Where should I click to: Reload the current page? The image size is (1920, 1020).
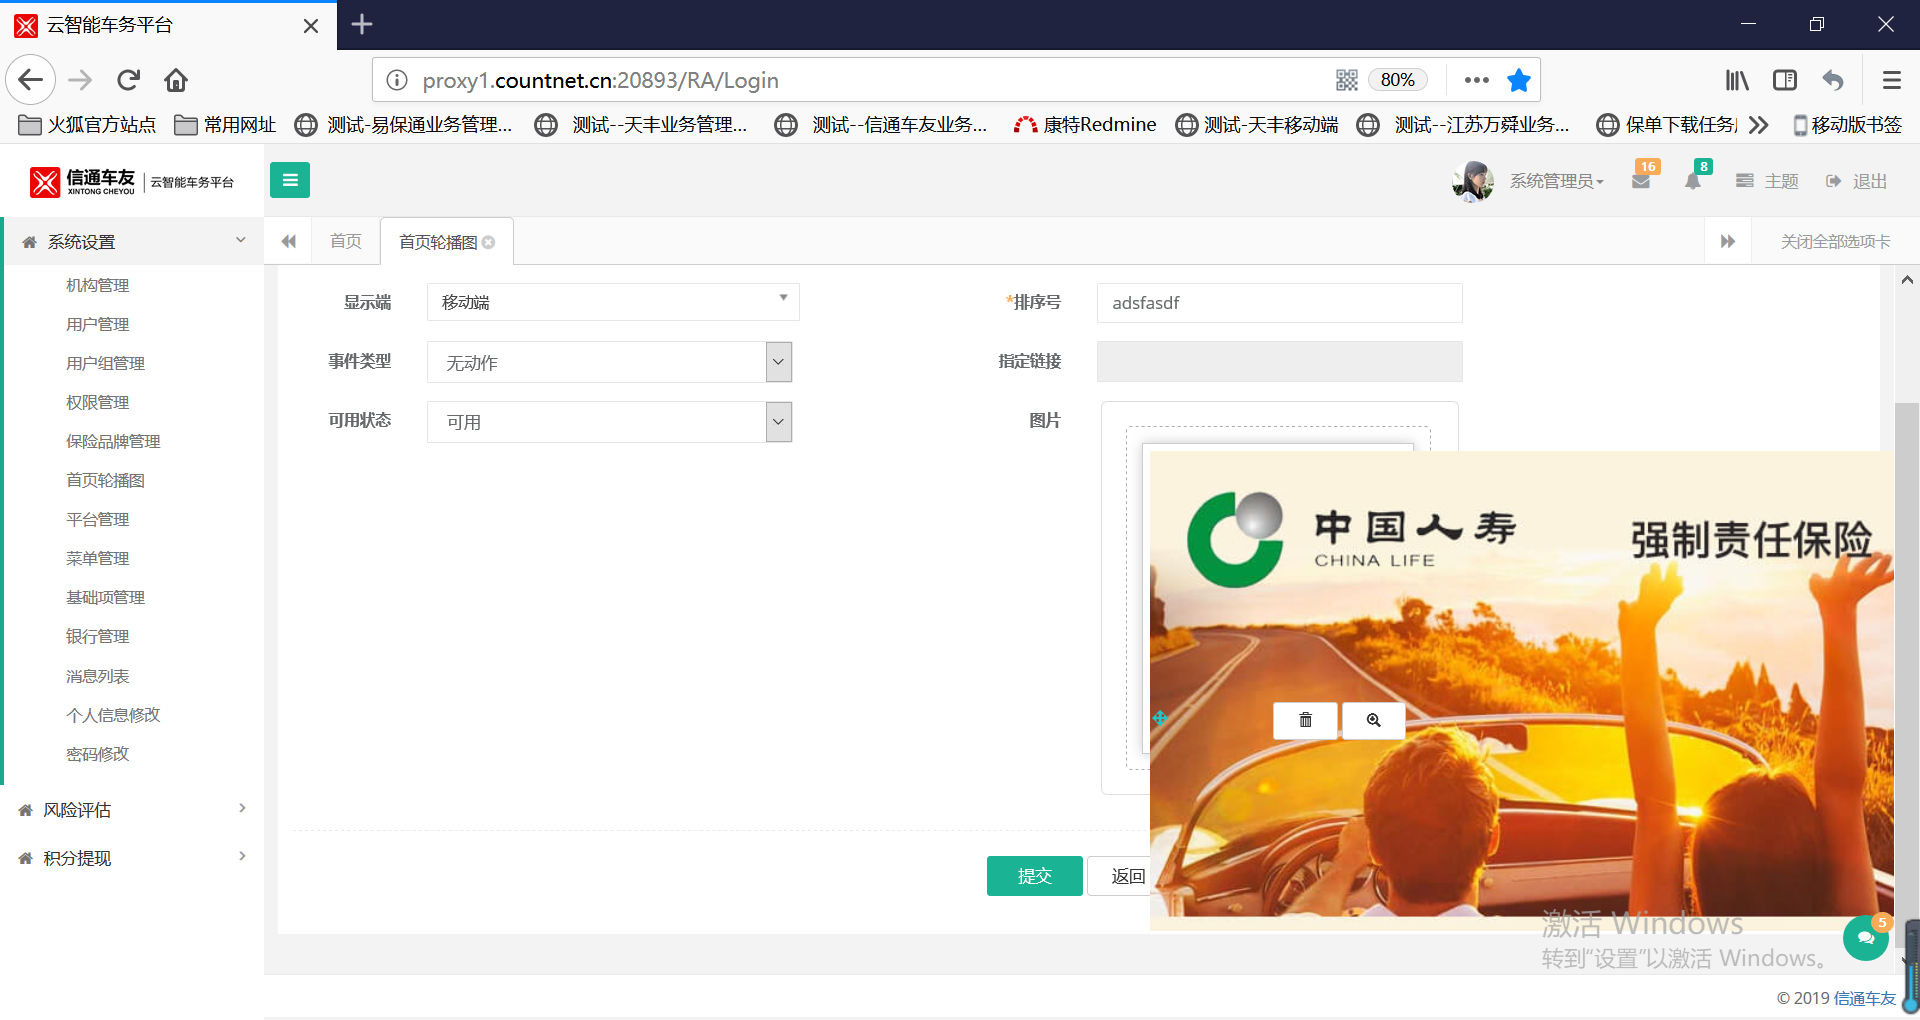point(129,80)
